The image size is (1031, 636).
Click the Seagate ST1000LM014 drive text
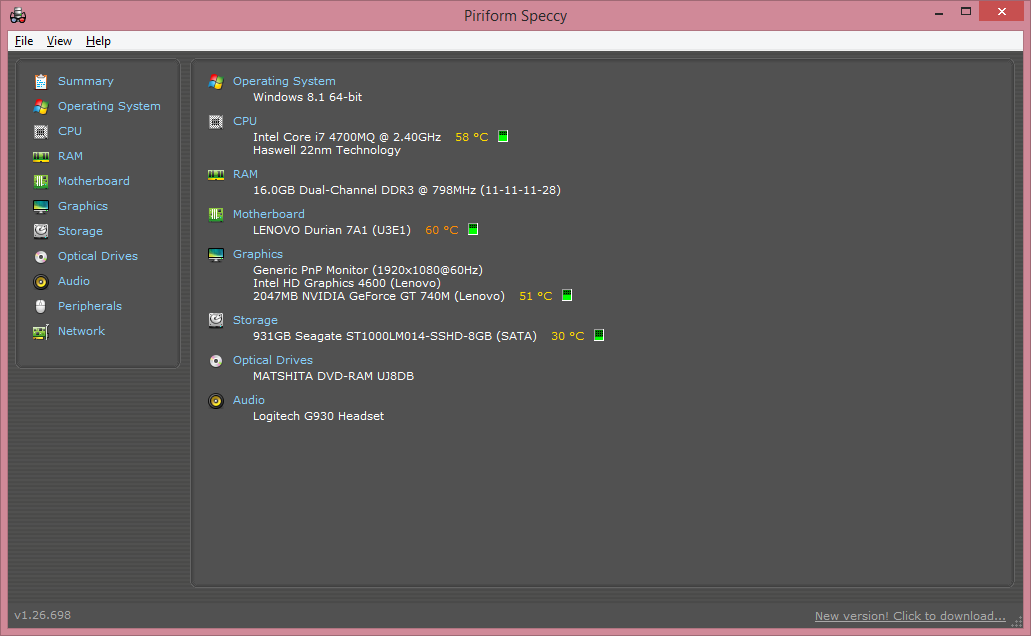click(x=393, y=335)
